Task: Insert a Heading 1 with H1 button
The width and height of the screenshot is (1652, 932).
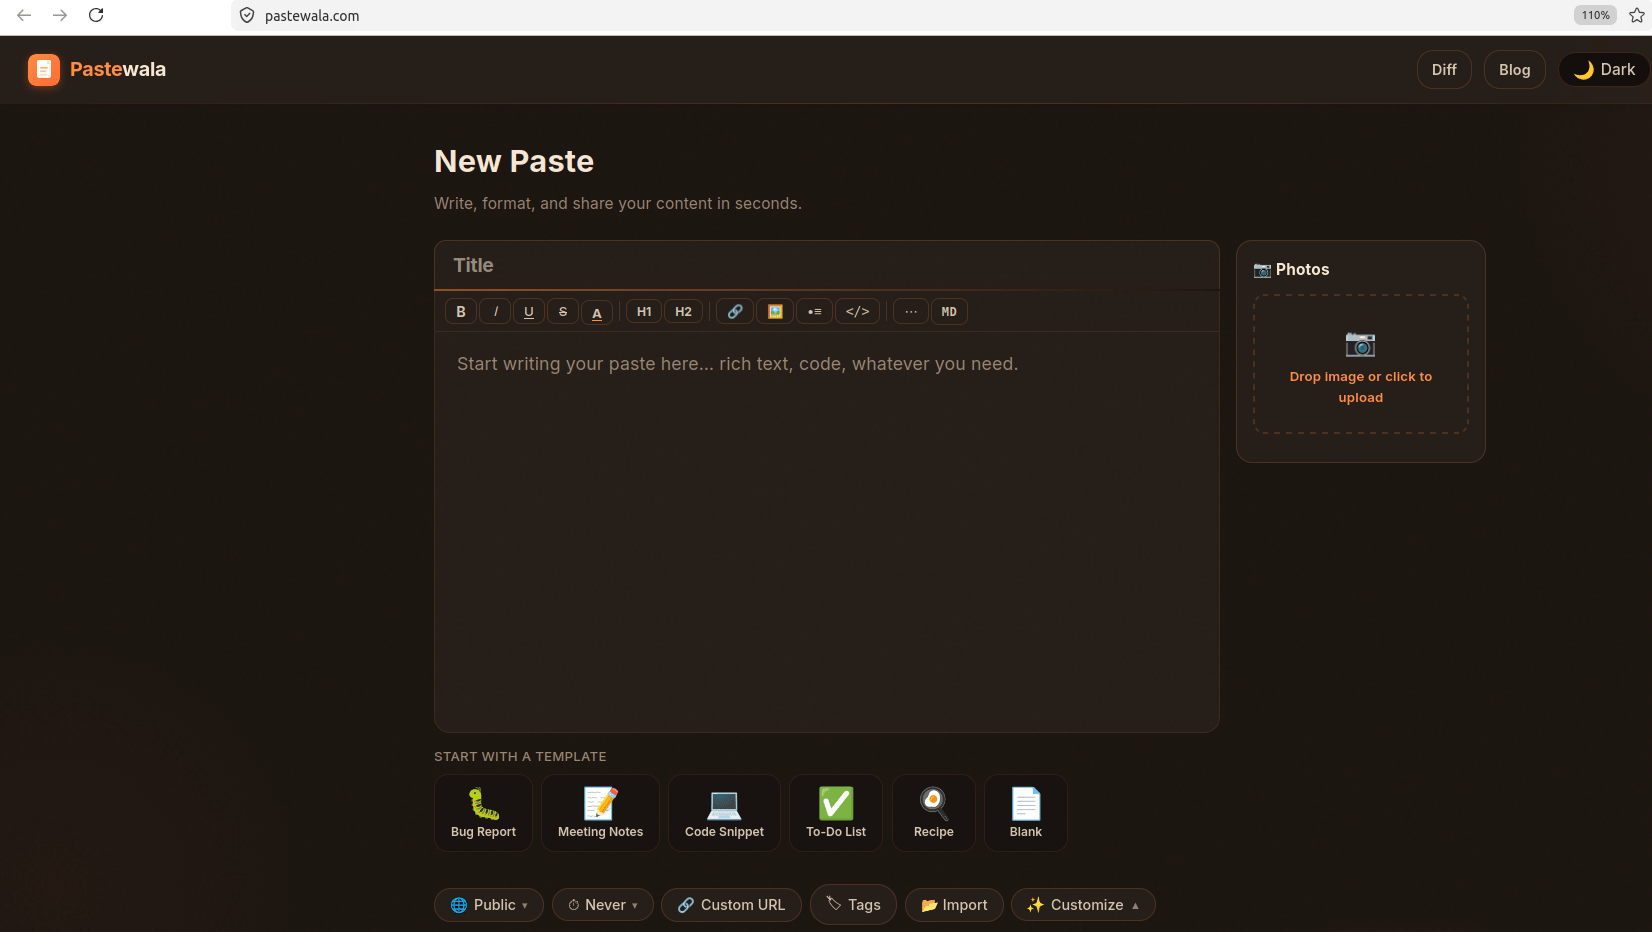Action: tap(644, 312)
